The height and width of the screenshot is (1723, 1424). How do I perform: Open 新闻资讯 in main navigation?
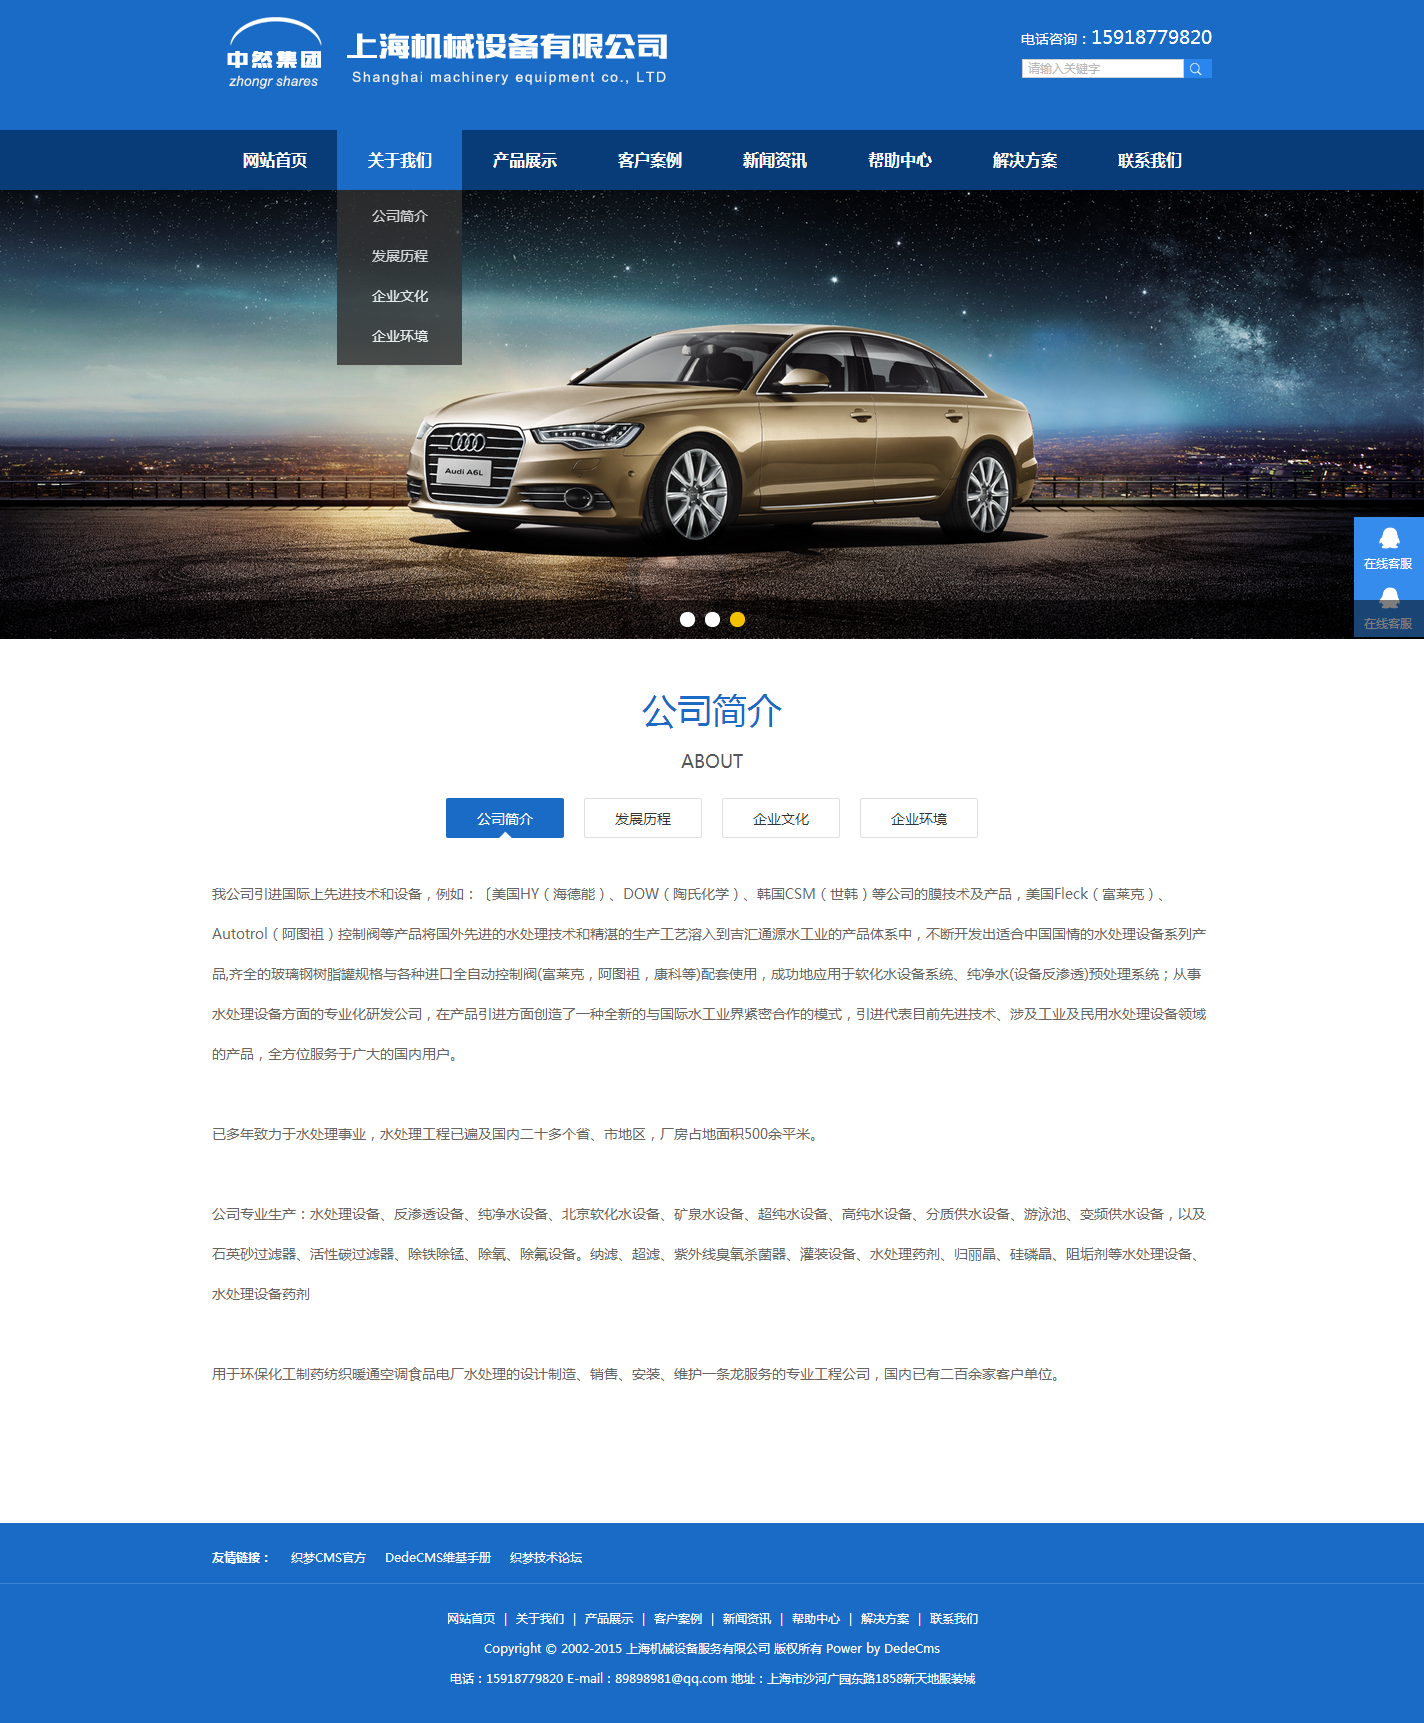coord(775,160)
